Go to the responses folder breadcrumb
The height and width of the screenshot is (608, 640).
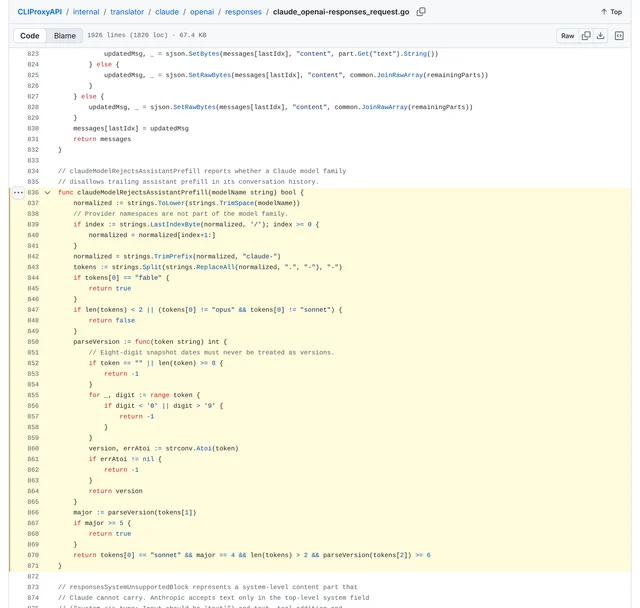pos(243,12)
